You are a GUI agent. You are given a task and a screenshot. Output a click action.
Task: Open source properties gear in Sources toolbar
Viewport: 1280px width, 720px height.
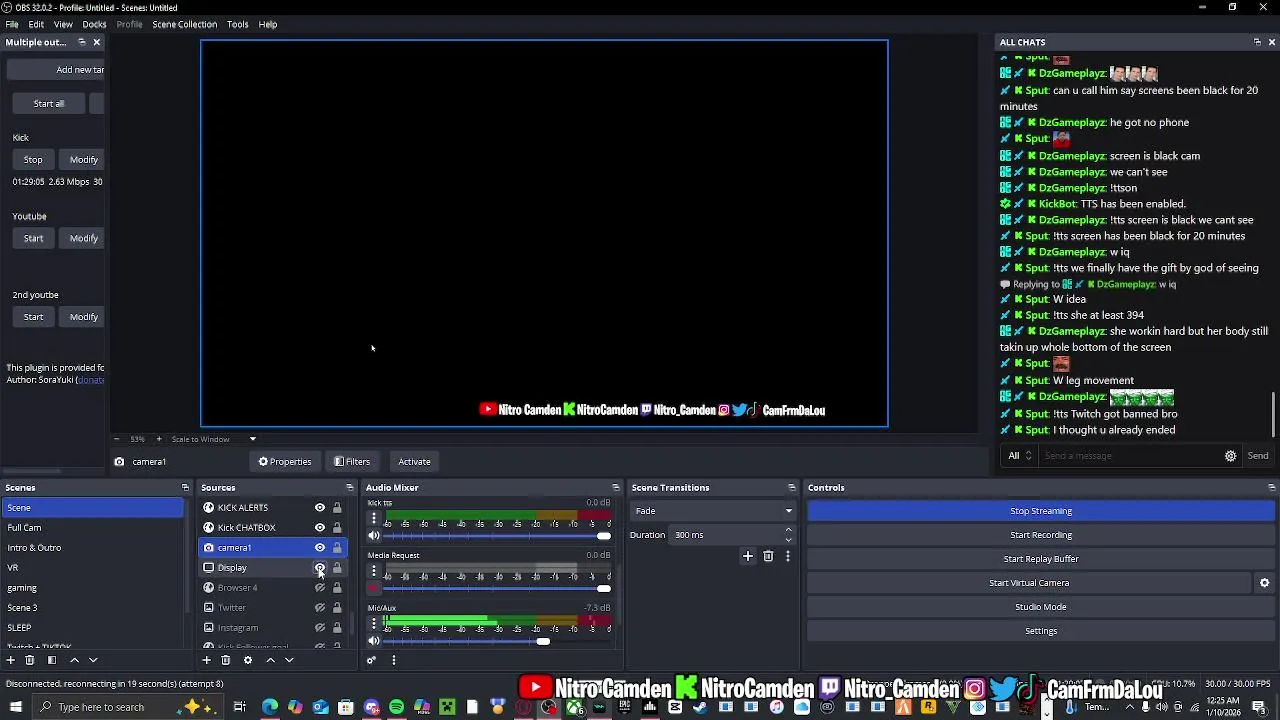[x=248, y=660]
